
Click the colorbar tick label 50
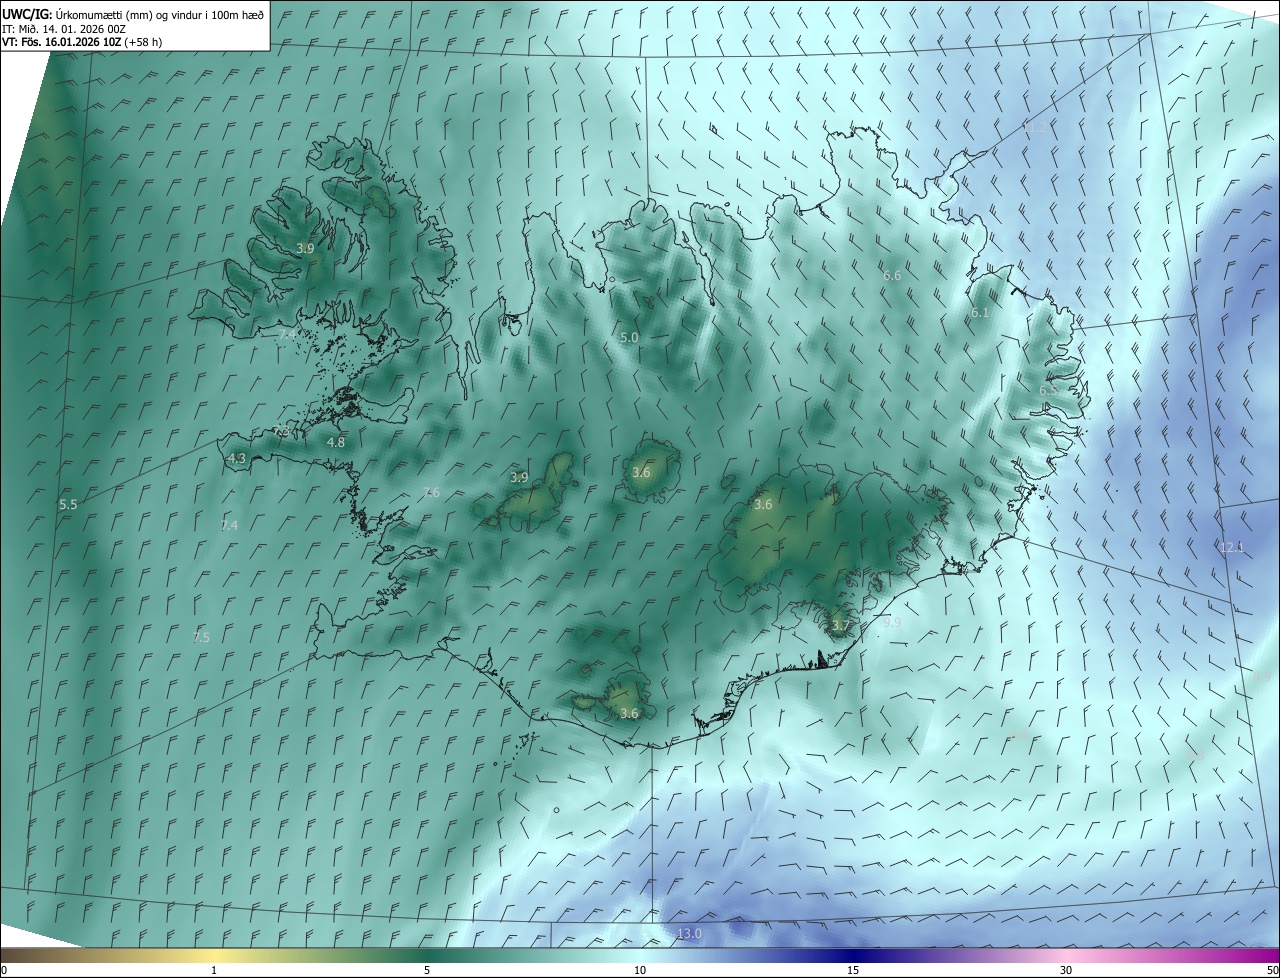[1272, 970]
